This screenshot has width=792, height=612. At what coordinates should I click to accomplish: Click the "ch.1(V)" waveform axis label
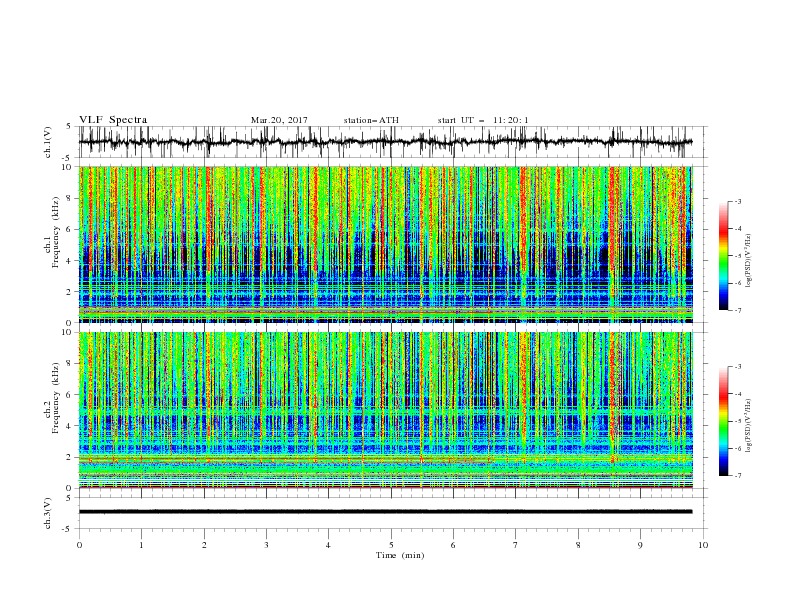48,142
